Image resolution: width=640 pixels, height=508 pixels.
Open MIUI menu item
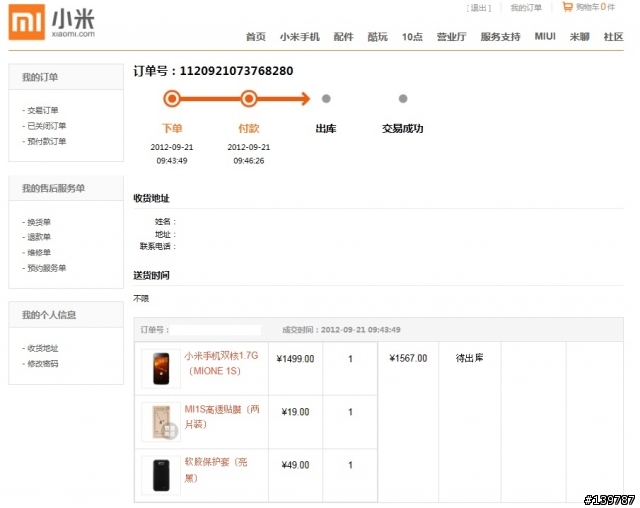pyautogui.click(x=545, y=36)
